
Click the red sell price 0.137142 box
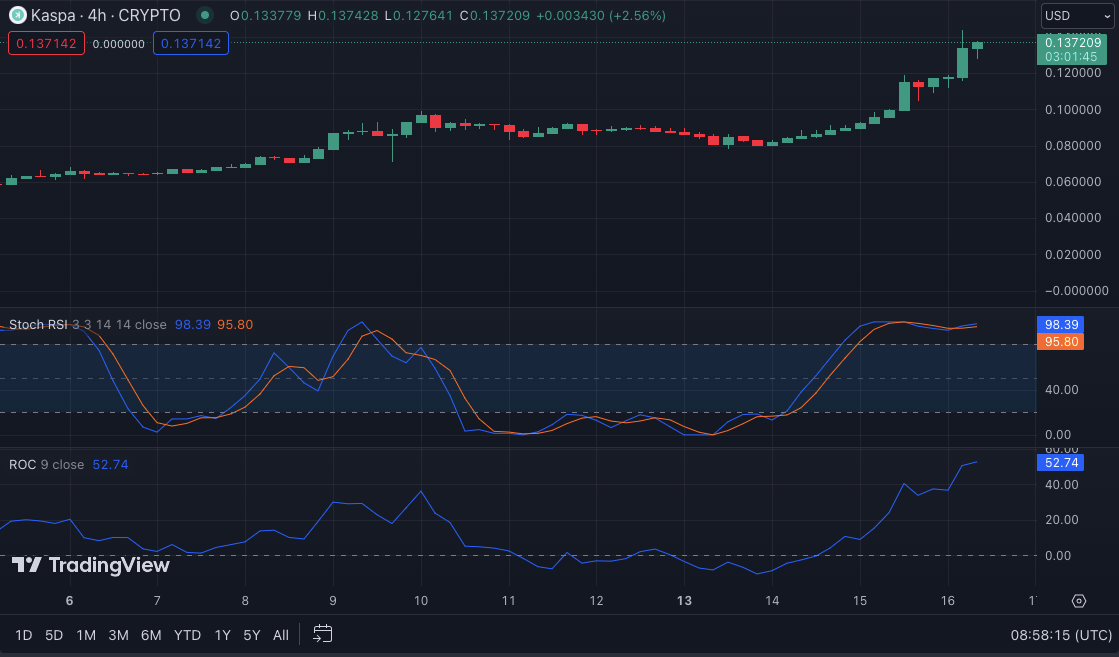point(47,44)
